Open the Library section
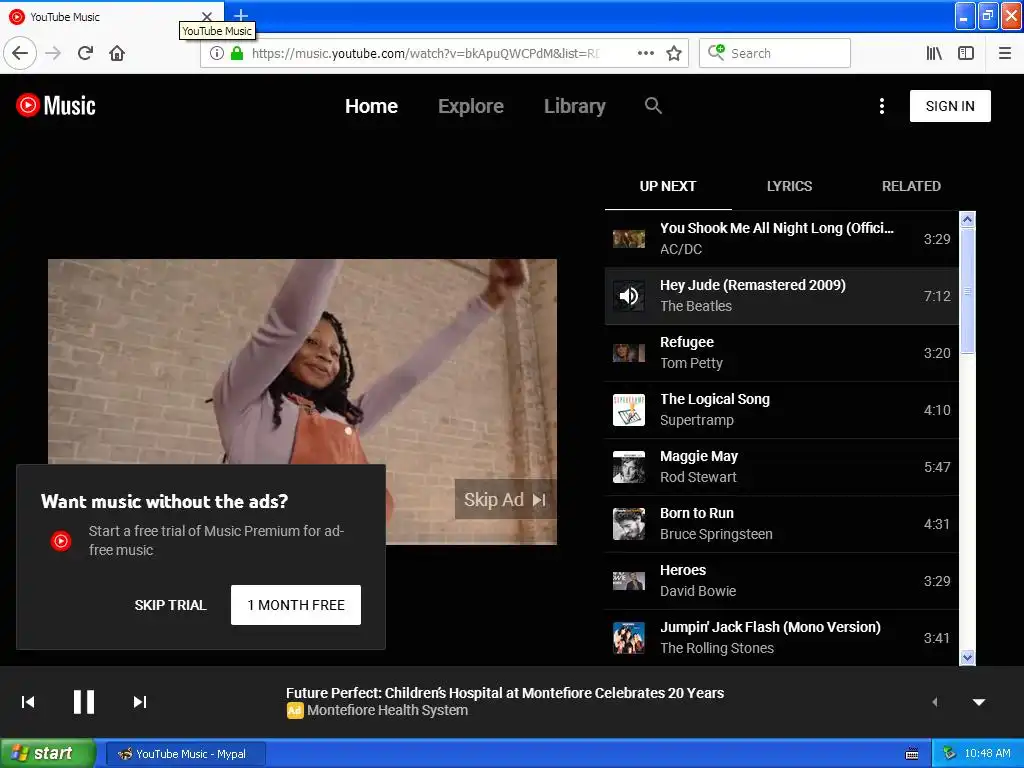Image resolution: width=1024 pixels, height=768 pixels. click(x=575, y=106)
